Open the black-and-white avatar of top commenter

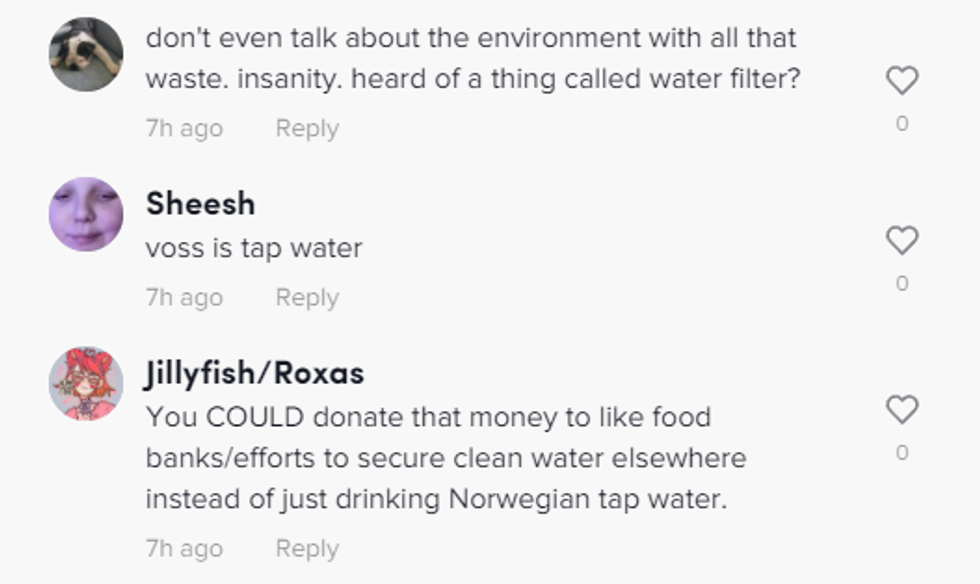coord(86,54)
